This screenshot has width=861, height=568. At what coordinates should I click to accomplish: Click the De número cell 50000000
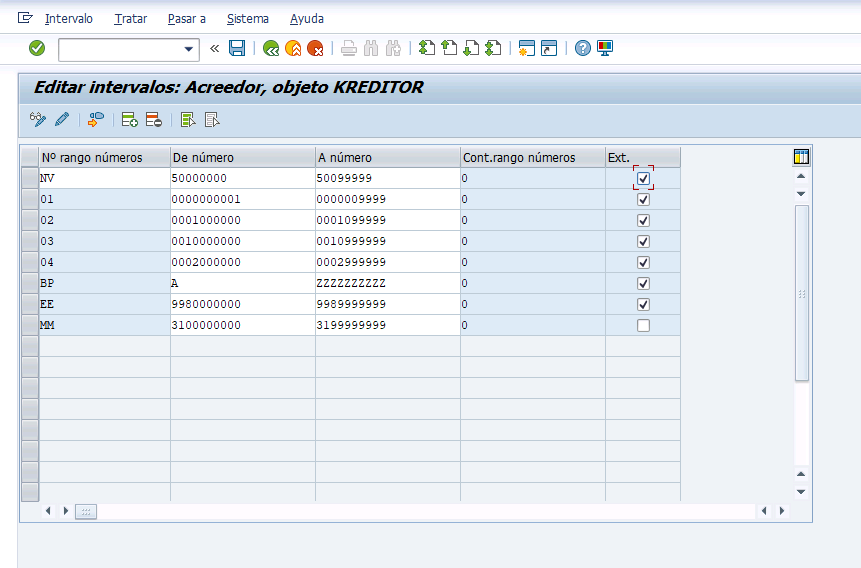[243, 179]
